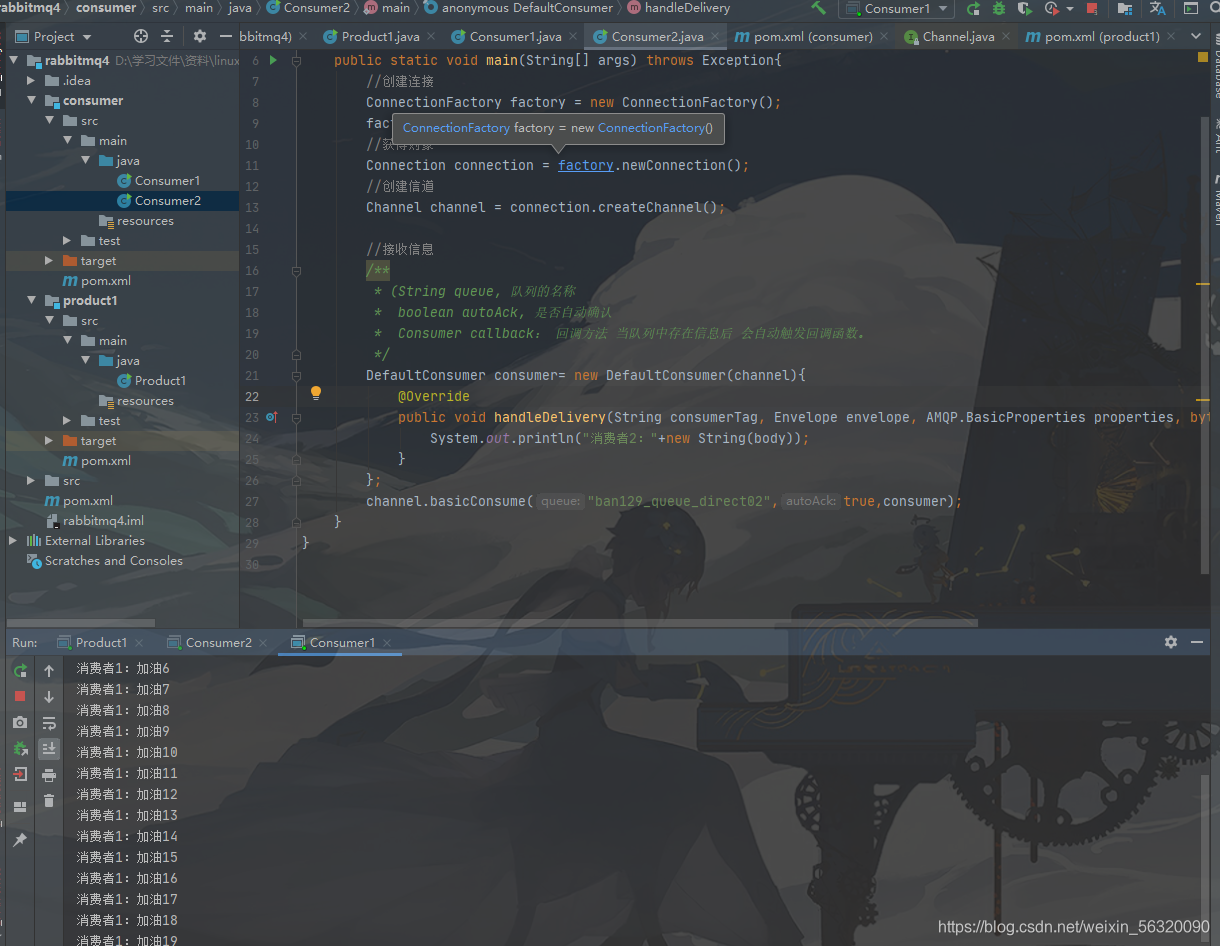The width and height of the screenshot is (1220, 946).
Task: Close the Consumer1 run tab
Action: pos(387,643)
